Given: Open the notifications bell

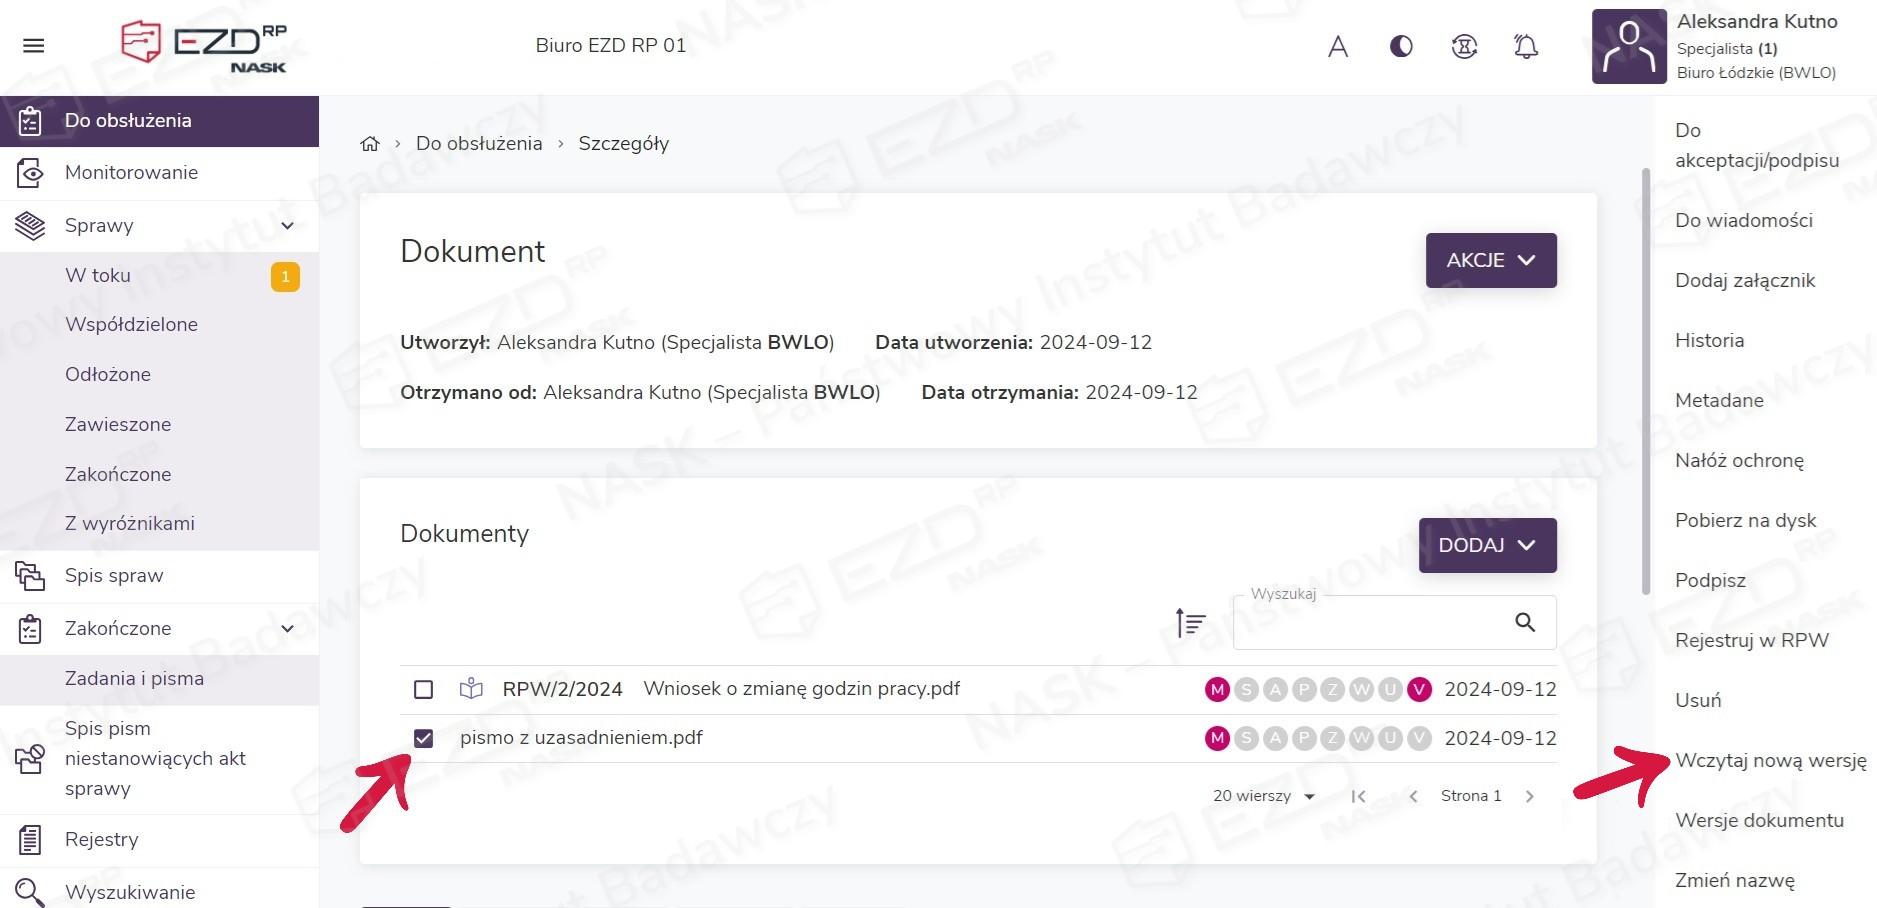Looking at the screenshot, I should (x=1526, y=46).
